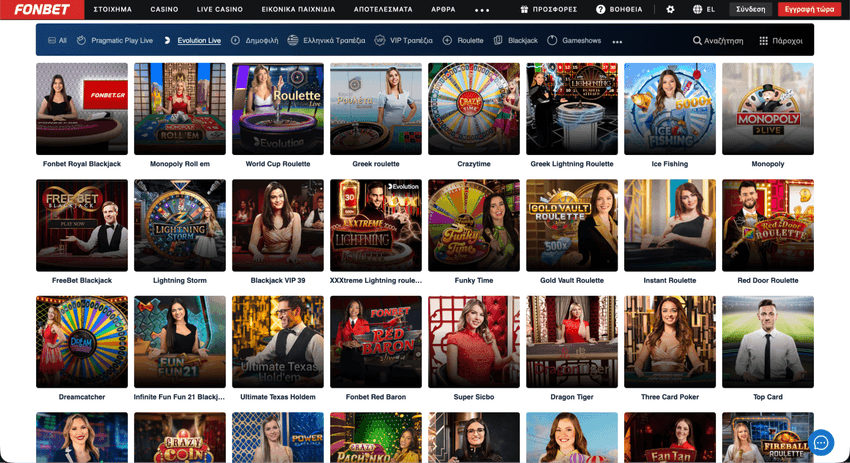Click the Gameshows wheel icon
The width and height of the screenshot is (850, 463).
pos(552,40)
